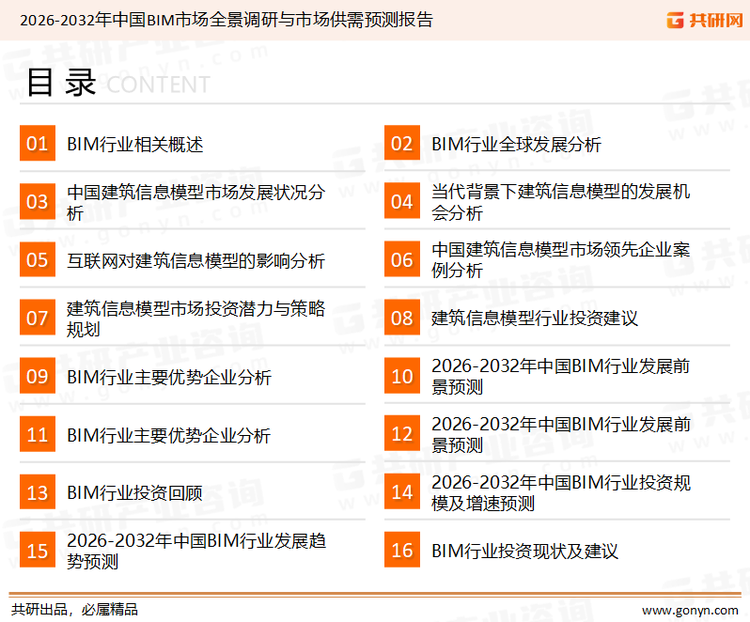750x622 pixels.
Task: Click the orange 09 number box
Action: (37, 376)
